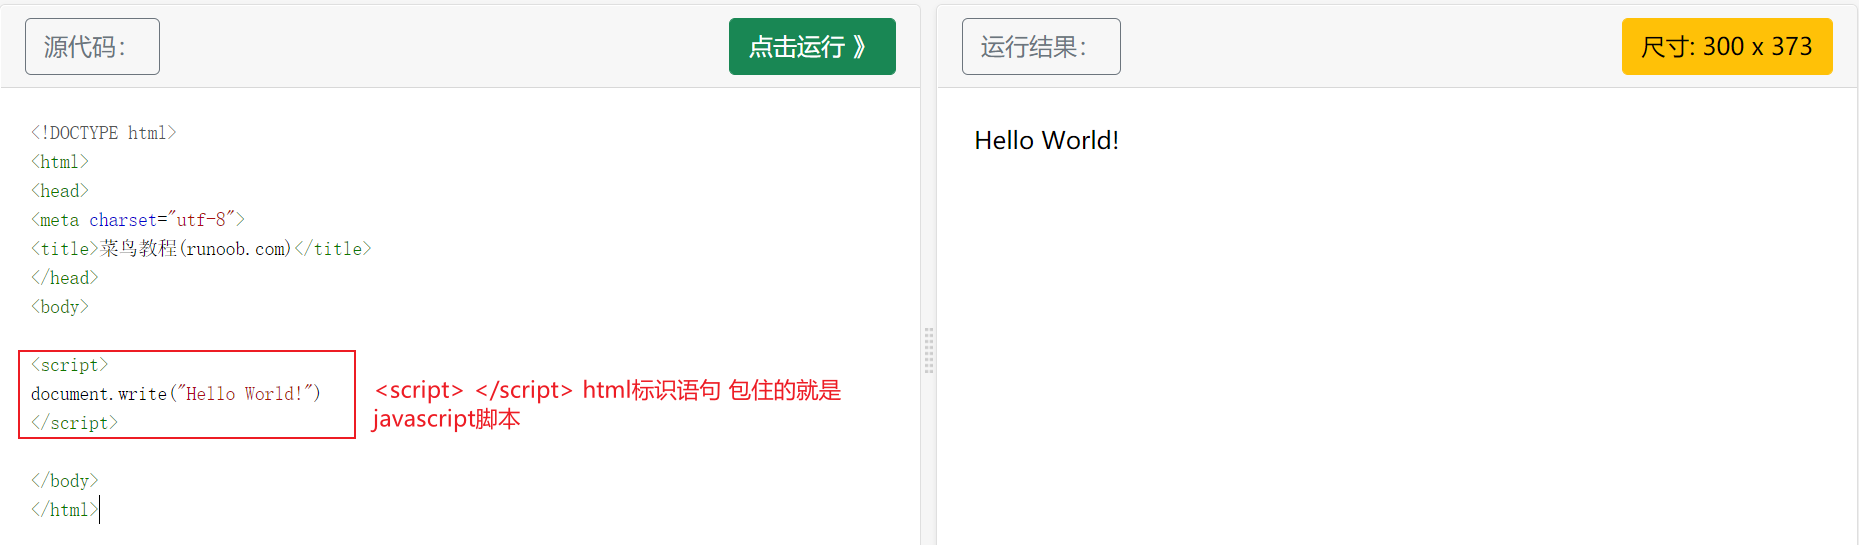Click the green 点击运行 run button

pyautogui.click(x=812, y=46)
